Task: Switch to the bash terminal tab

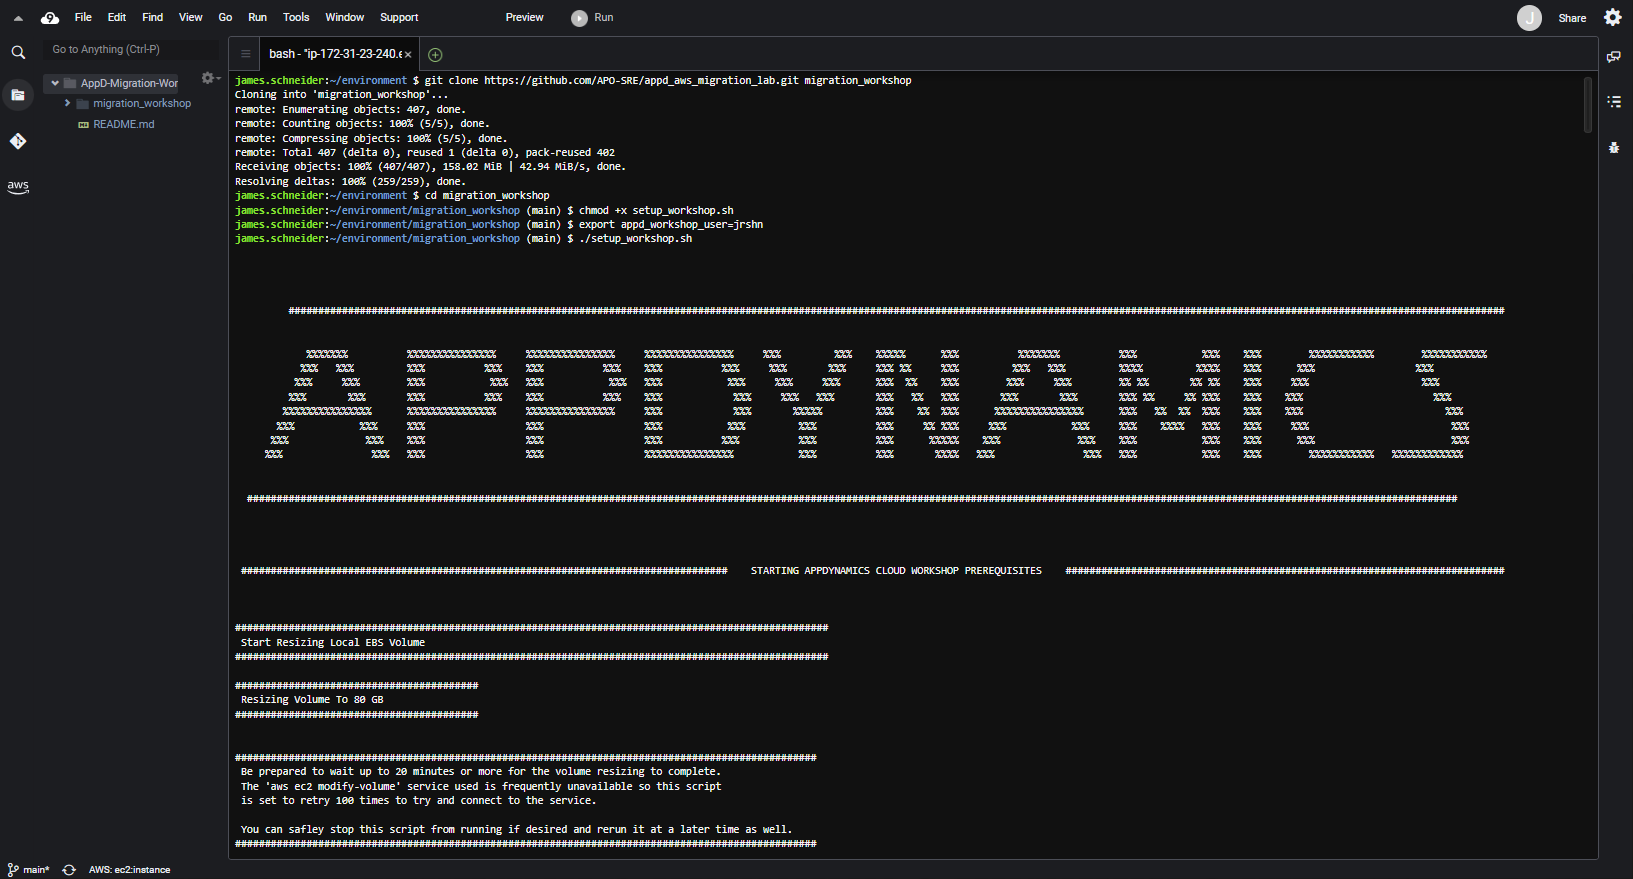Action: click(x=335, y=54)
